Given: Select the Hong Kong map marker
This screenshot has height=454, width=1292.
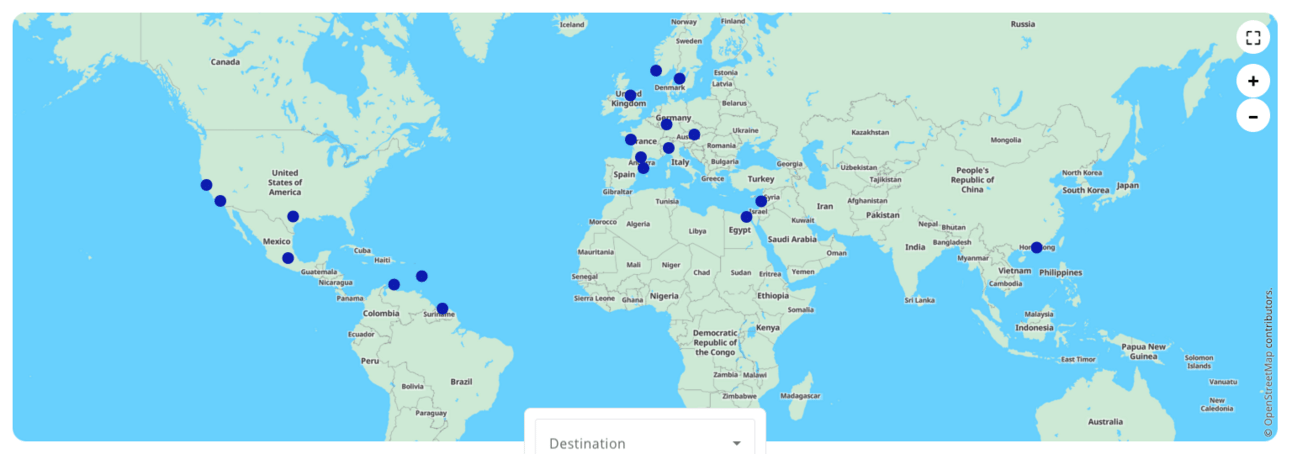Looking at the screenshot, I should (x=1037, y=247).
